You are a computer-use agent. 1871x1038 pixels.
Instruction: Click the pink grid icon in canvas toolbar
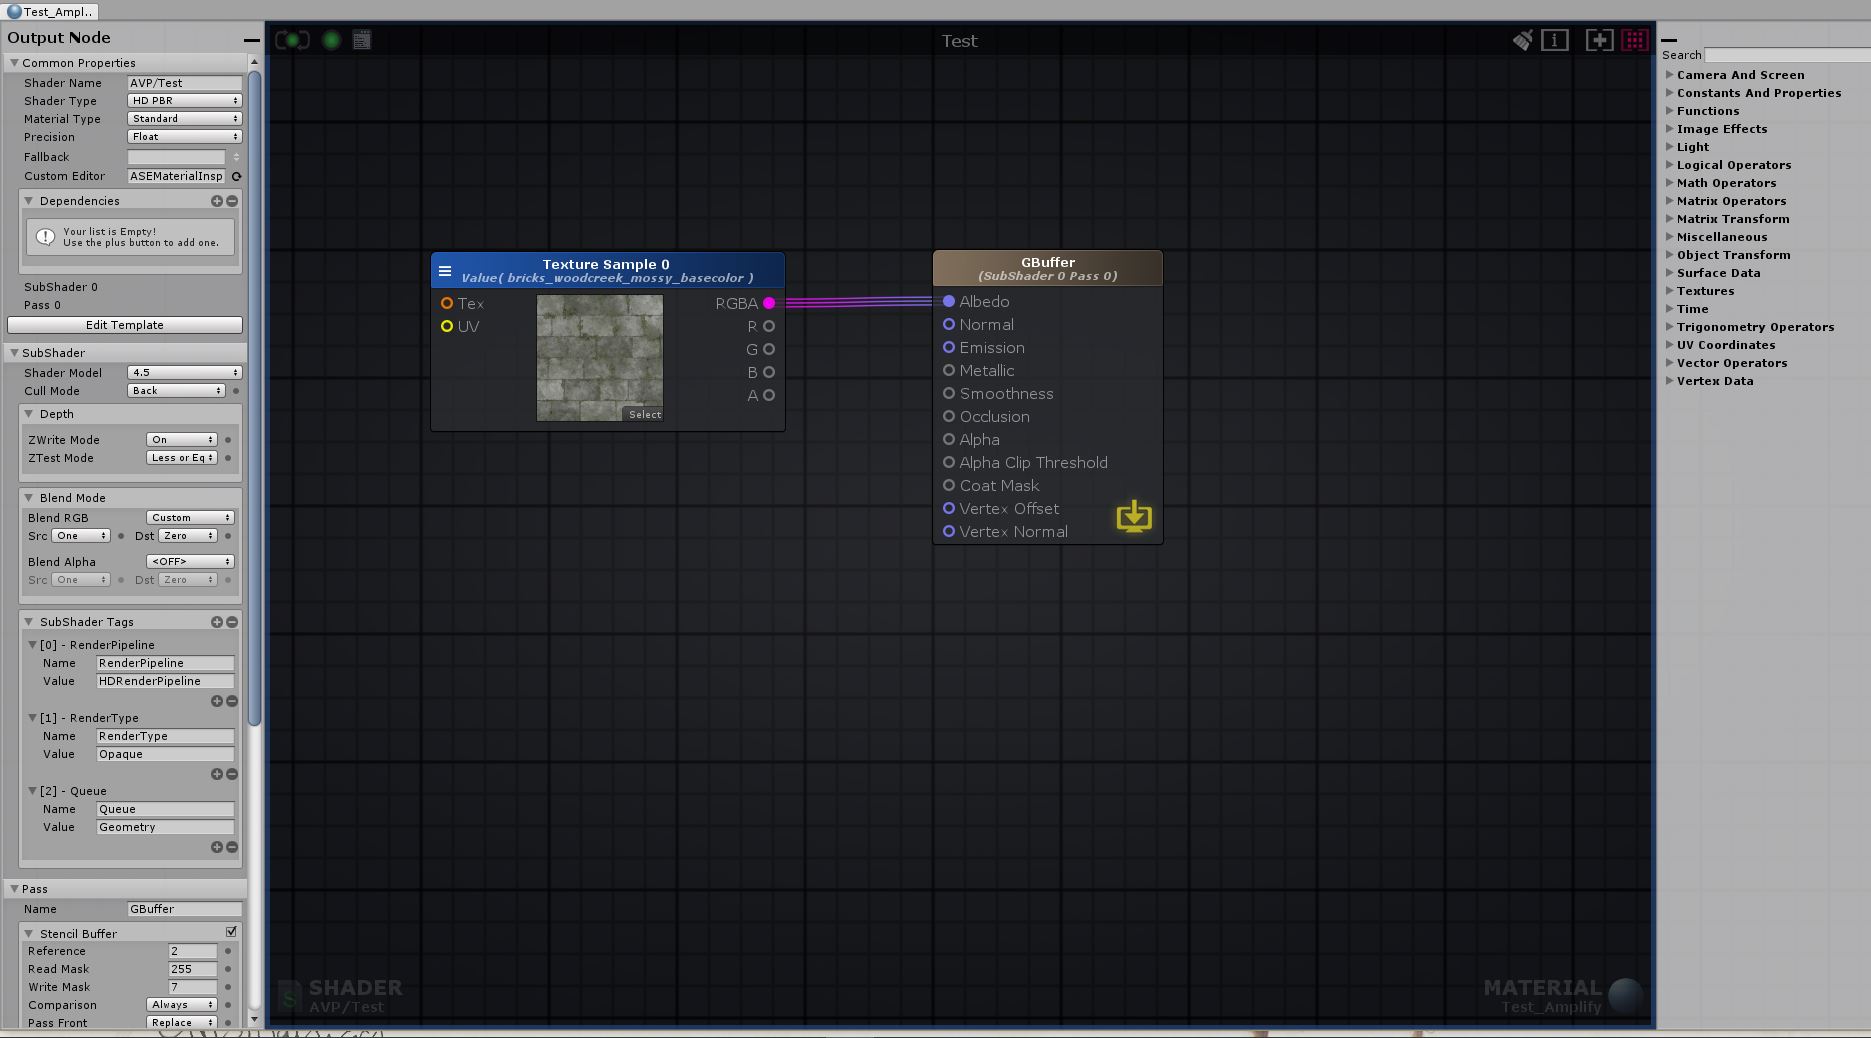point(1635,40)
